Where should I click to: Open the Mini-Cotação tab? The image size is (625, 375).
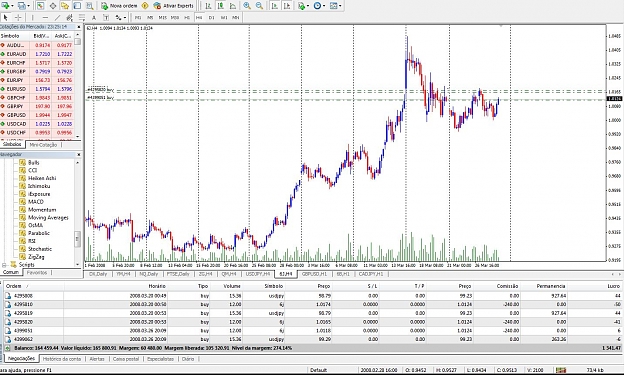coord(43,145)
